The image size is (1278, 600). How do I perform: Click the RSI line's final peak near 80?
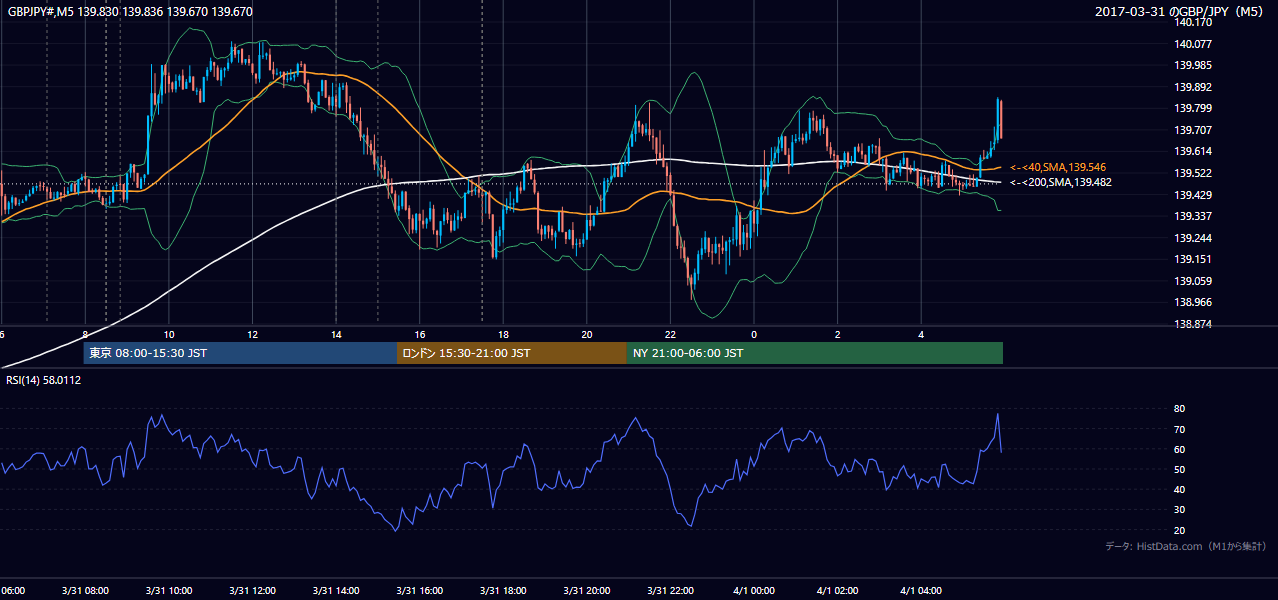997,415
